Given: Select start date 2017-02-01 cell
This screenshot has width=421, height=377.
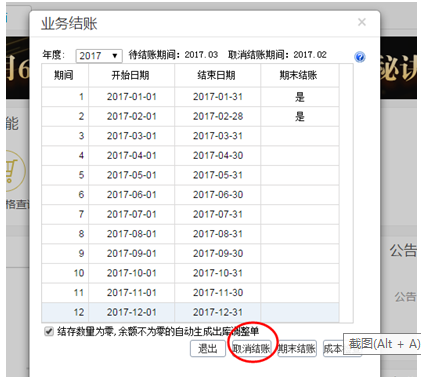Looking at the screenshot, I should [x=131, y=117].
